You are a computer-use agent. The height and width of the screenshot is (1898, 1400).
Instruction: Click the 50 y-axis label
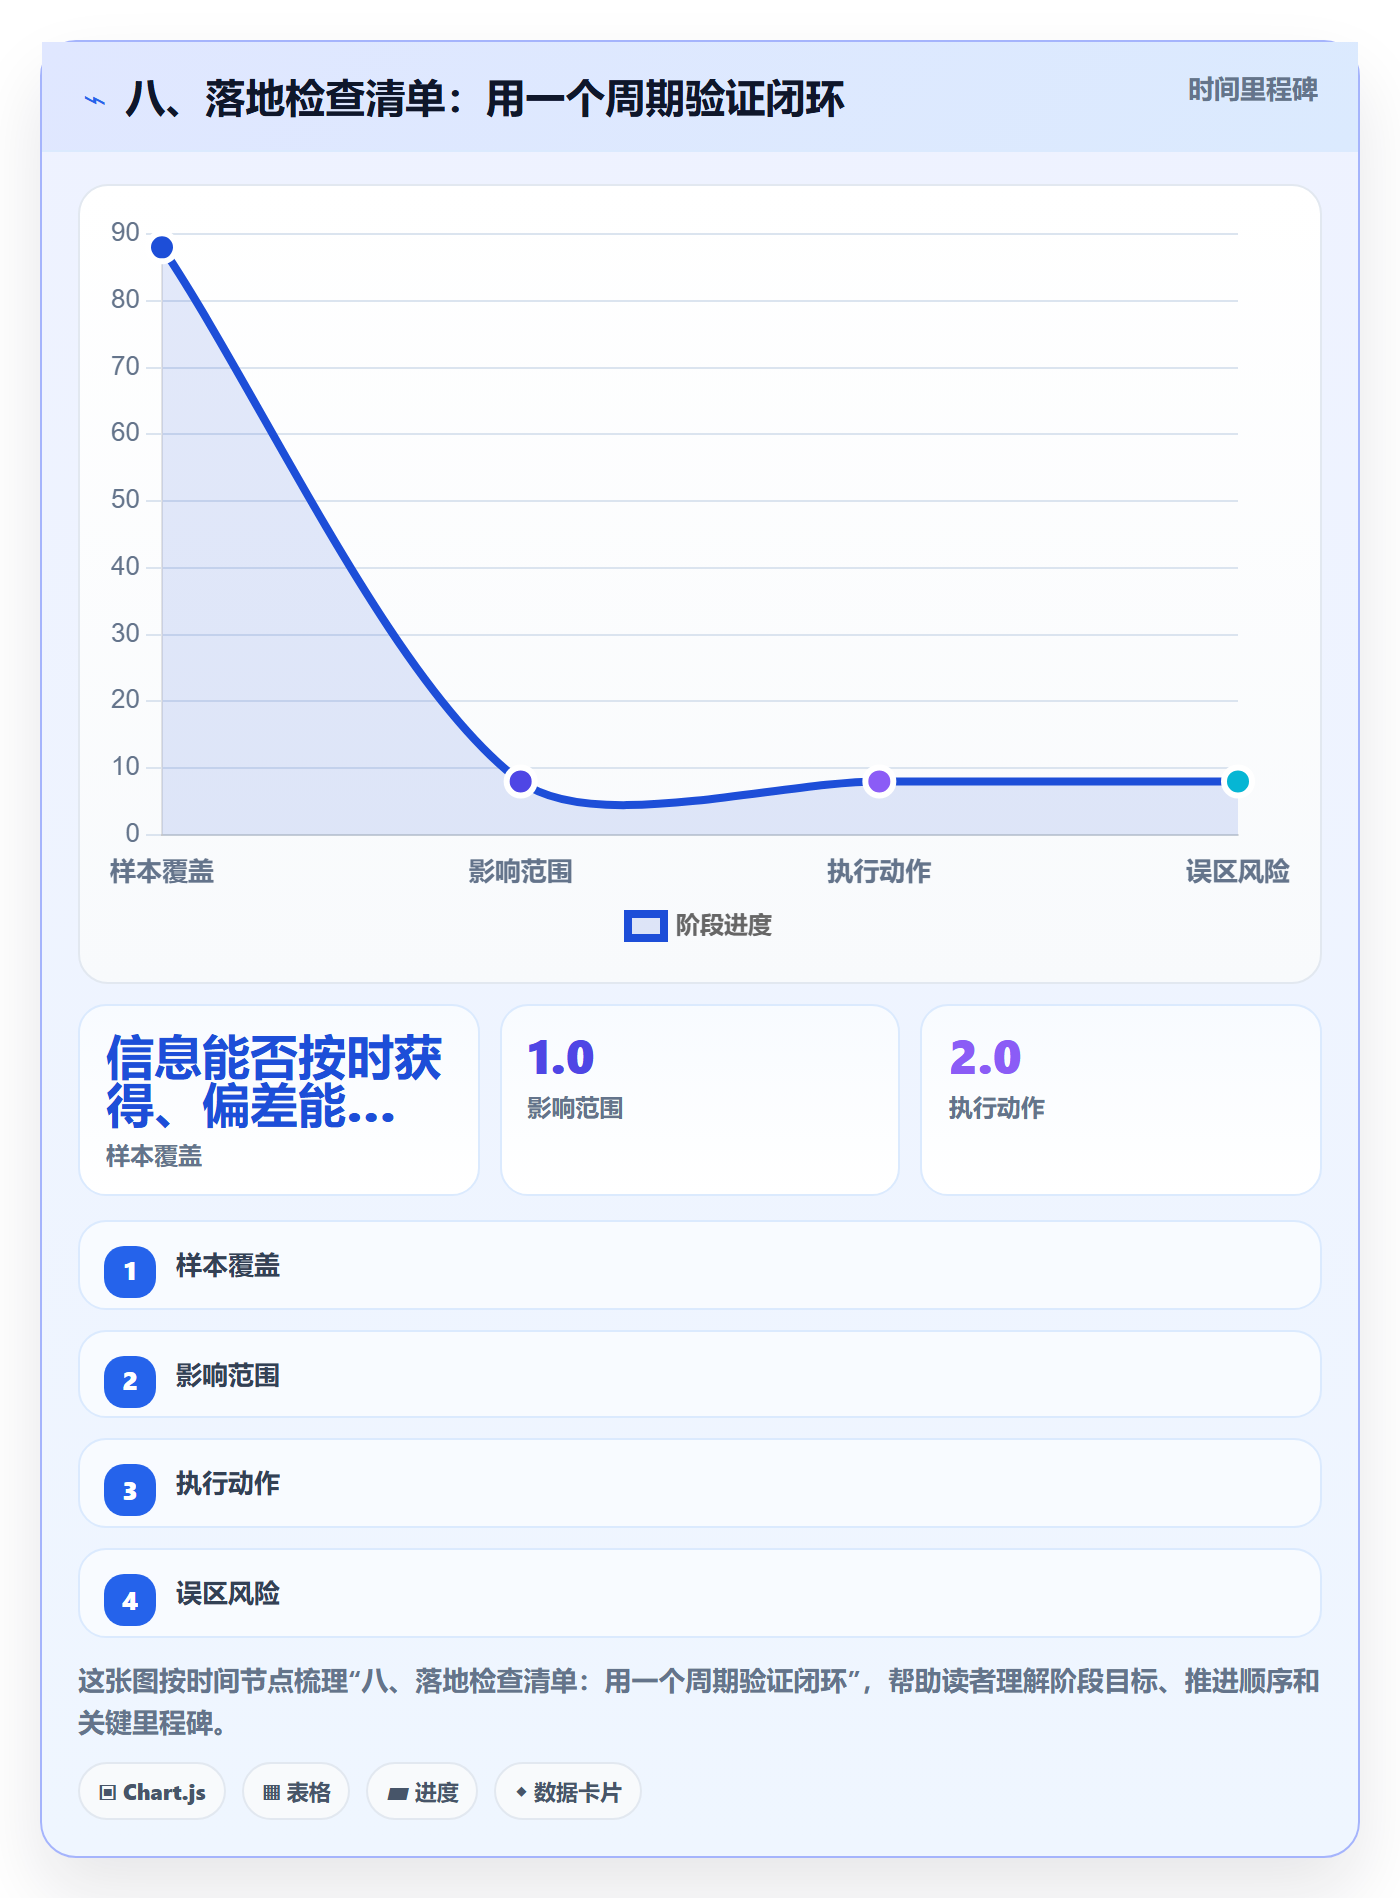[125, 500]
